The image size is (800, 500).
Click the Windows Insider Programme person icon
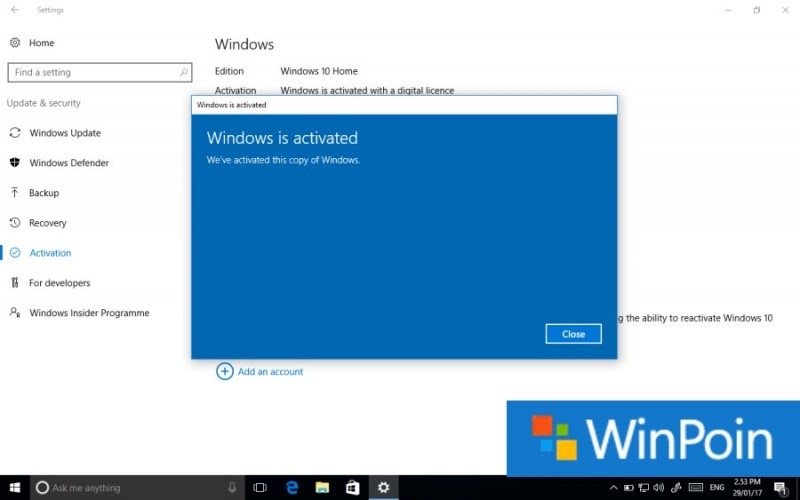point(15,312)
